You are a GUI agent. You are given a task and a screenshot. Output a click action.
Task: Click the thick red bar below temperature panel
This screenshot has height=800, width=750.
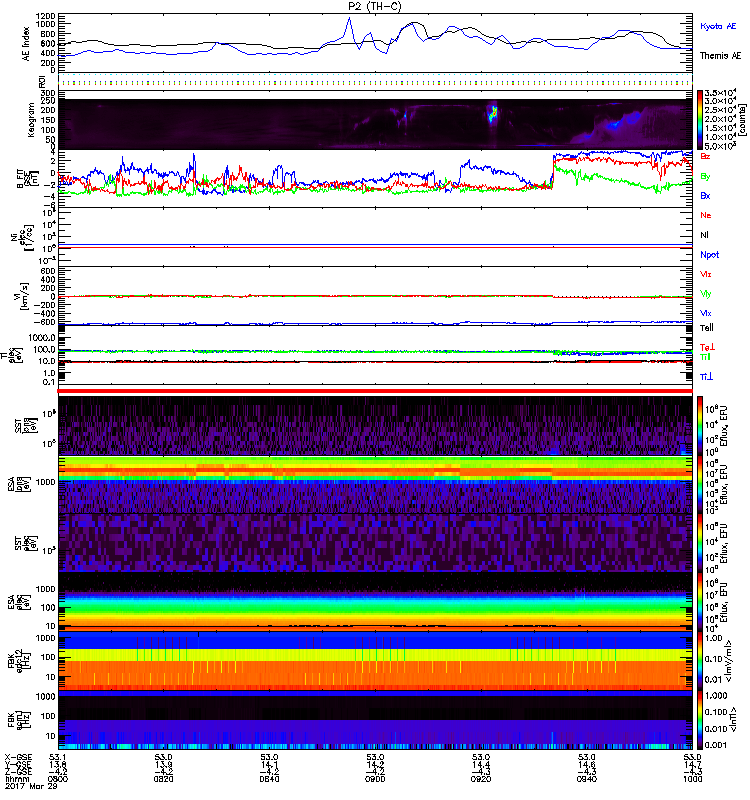(375, 391)
